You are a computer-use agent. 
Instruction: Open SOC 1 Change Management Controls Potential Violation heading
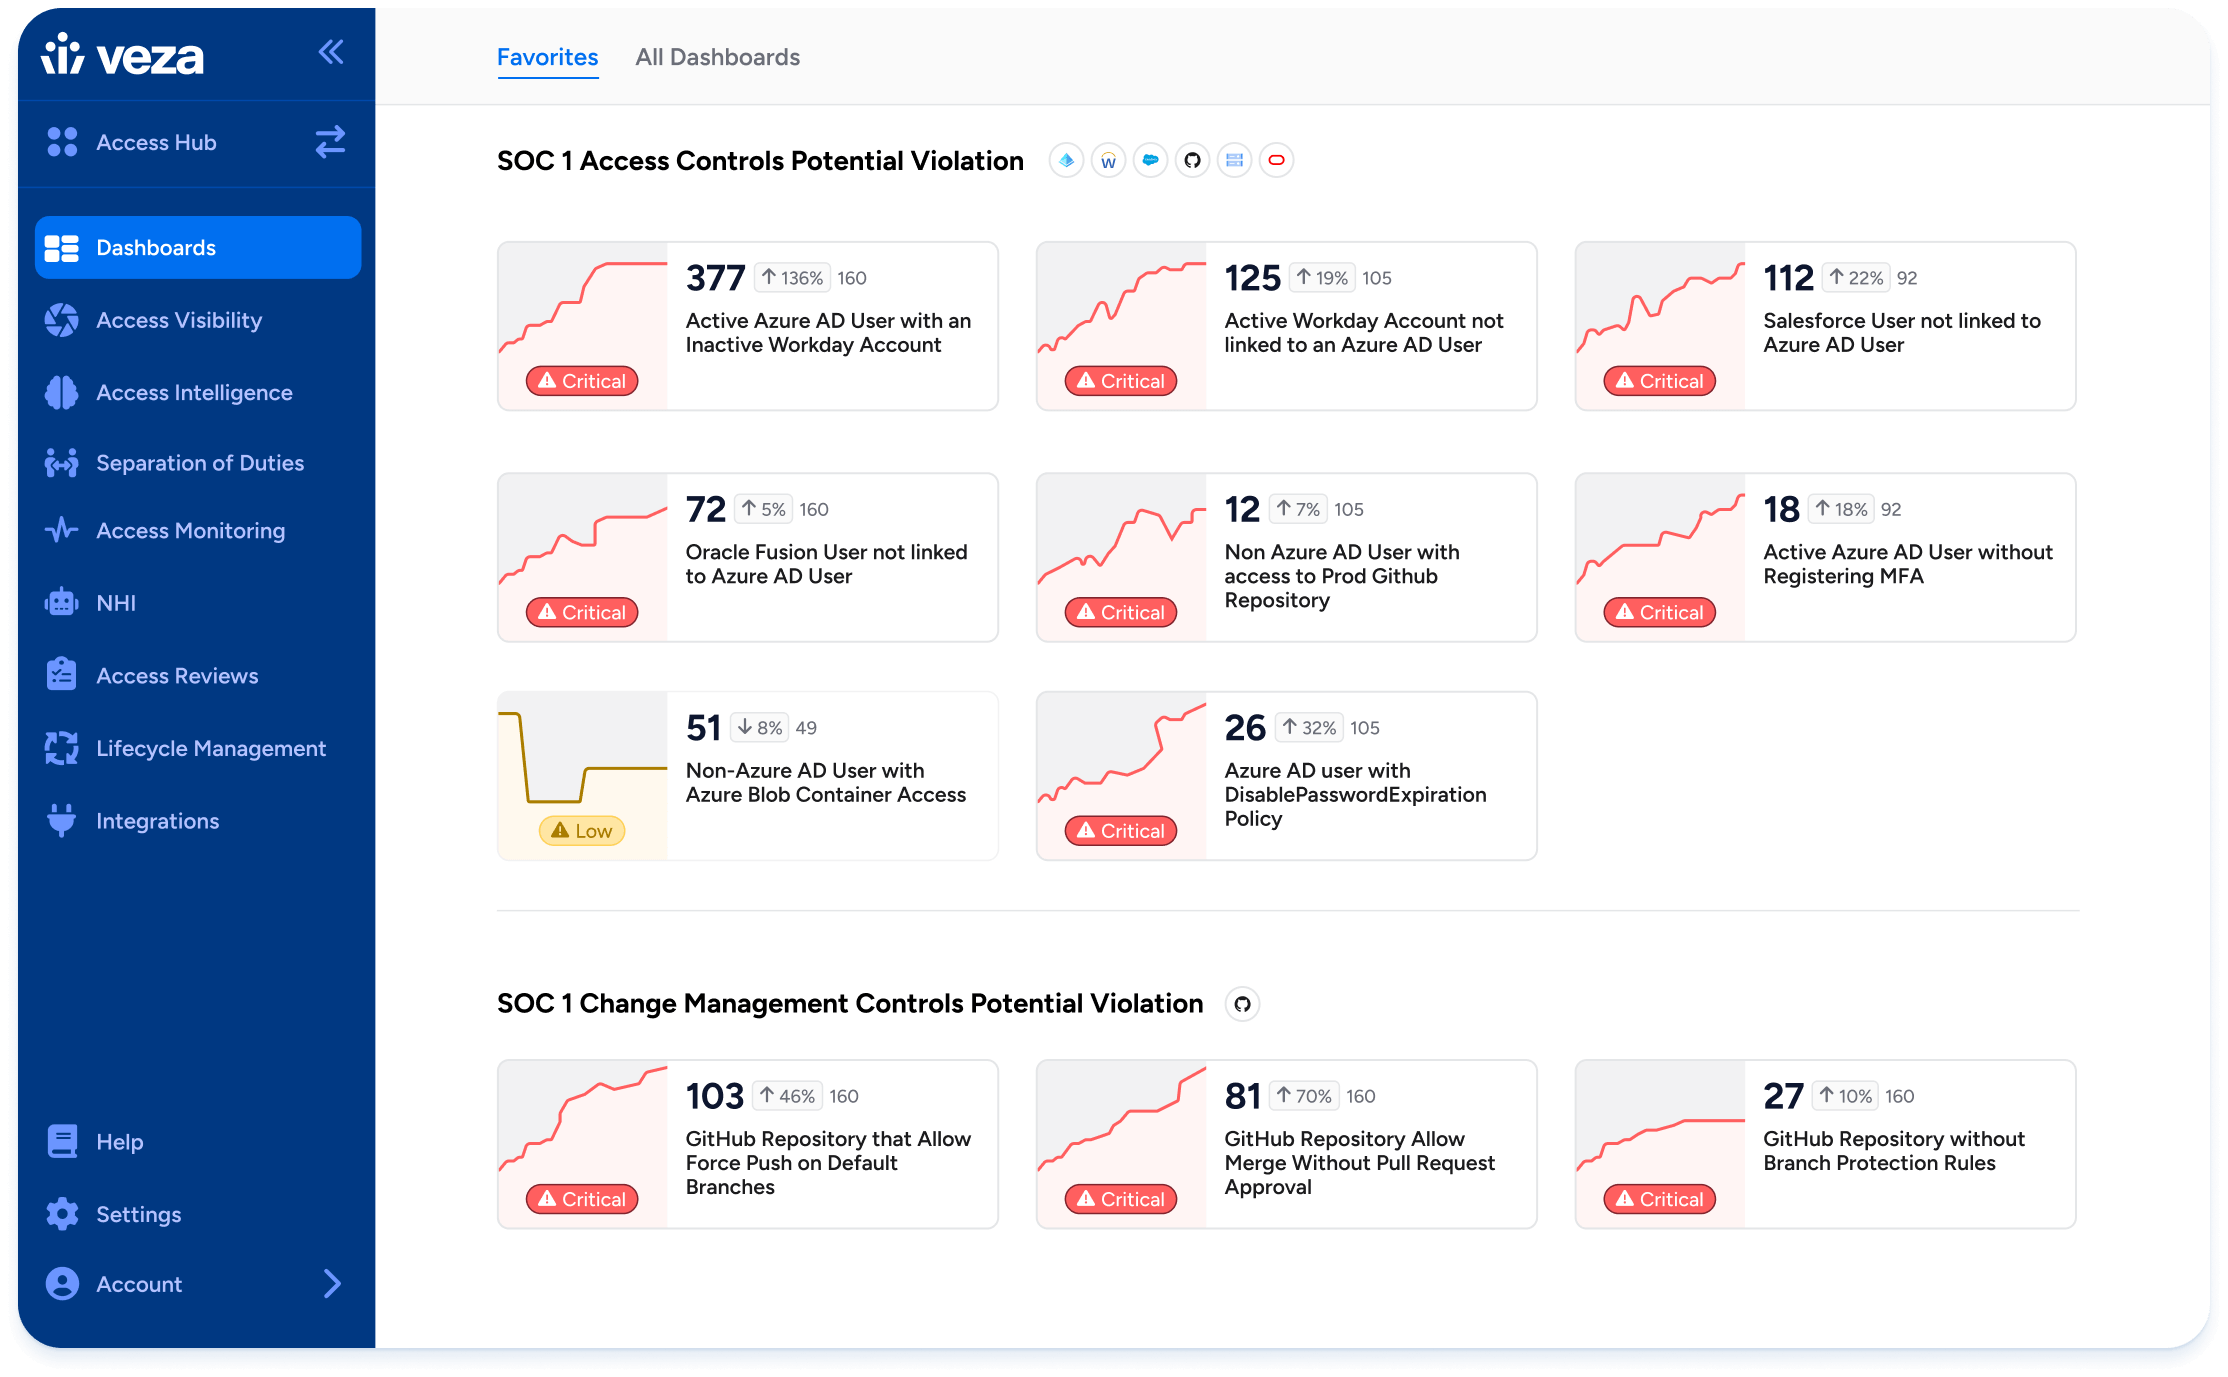coord(850,1003)
